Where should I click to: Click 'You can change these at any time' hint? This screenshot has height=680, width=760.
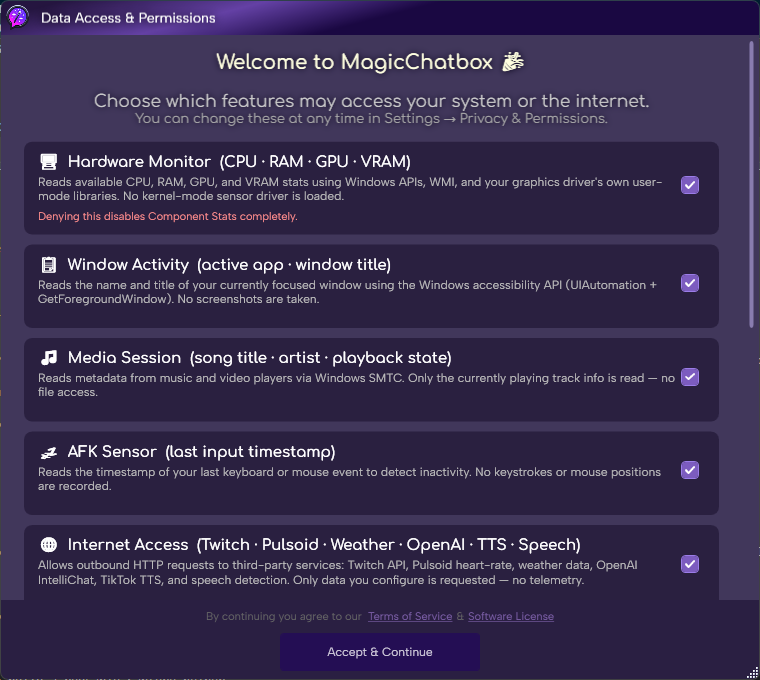371,119
